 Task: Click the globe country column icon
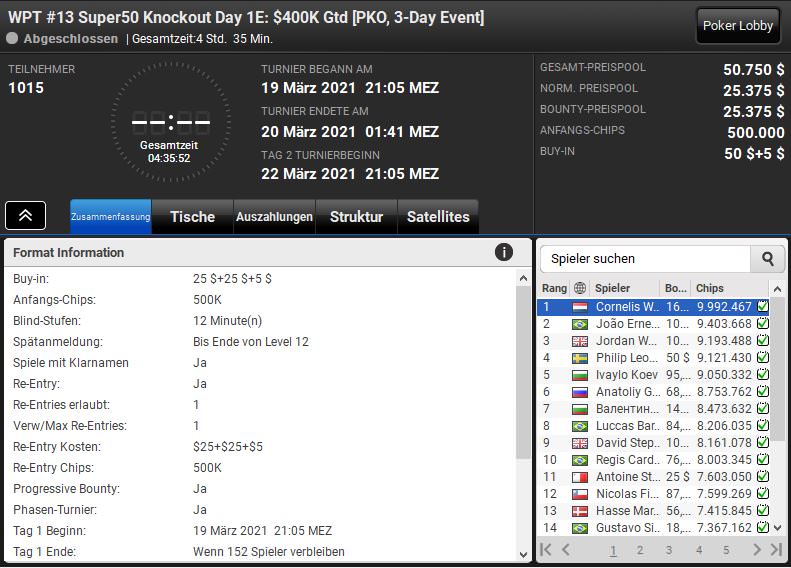coord(580,288)
